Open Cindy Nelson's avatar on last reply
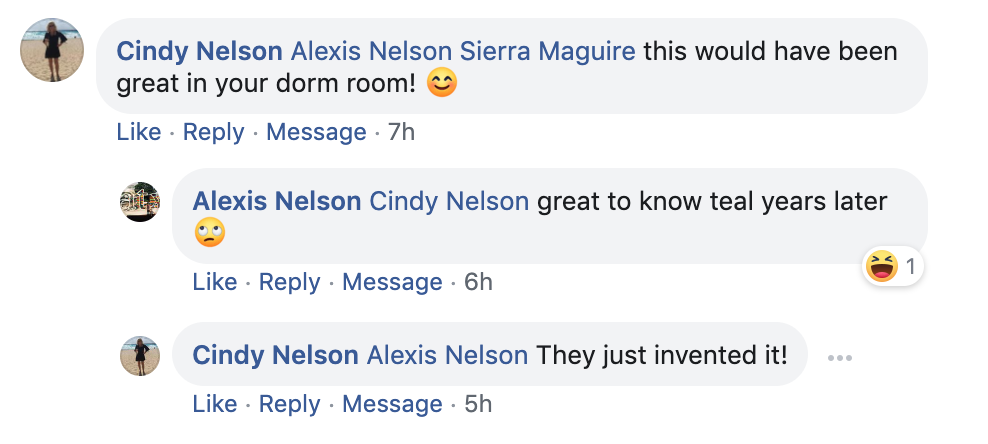Screen dimensions: 988x444 coord(140,356)
